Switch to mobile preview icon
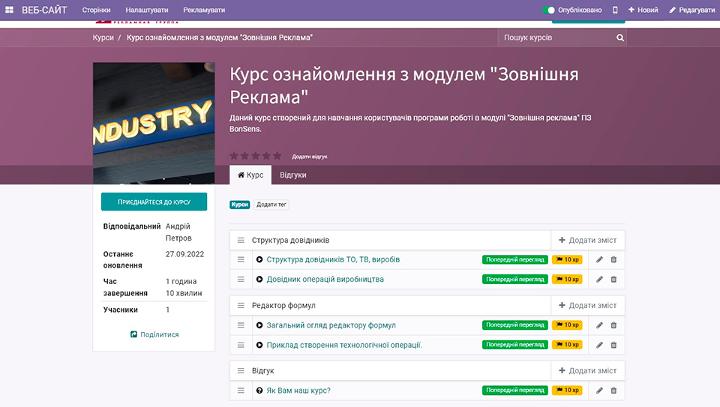720x407 pixels. tap(615, 10)
